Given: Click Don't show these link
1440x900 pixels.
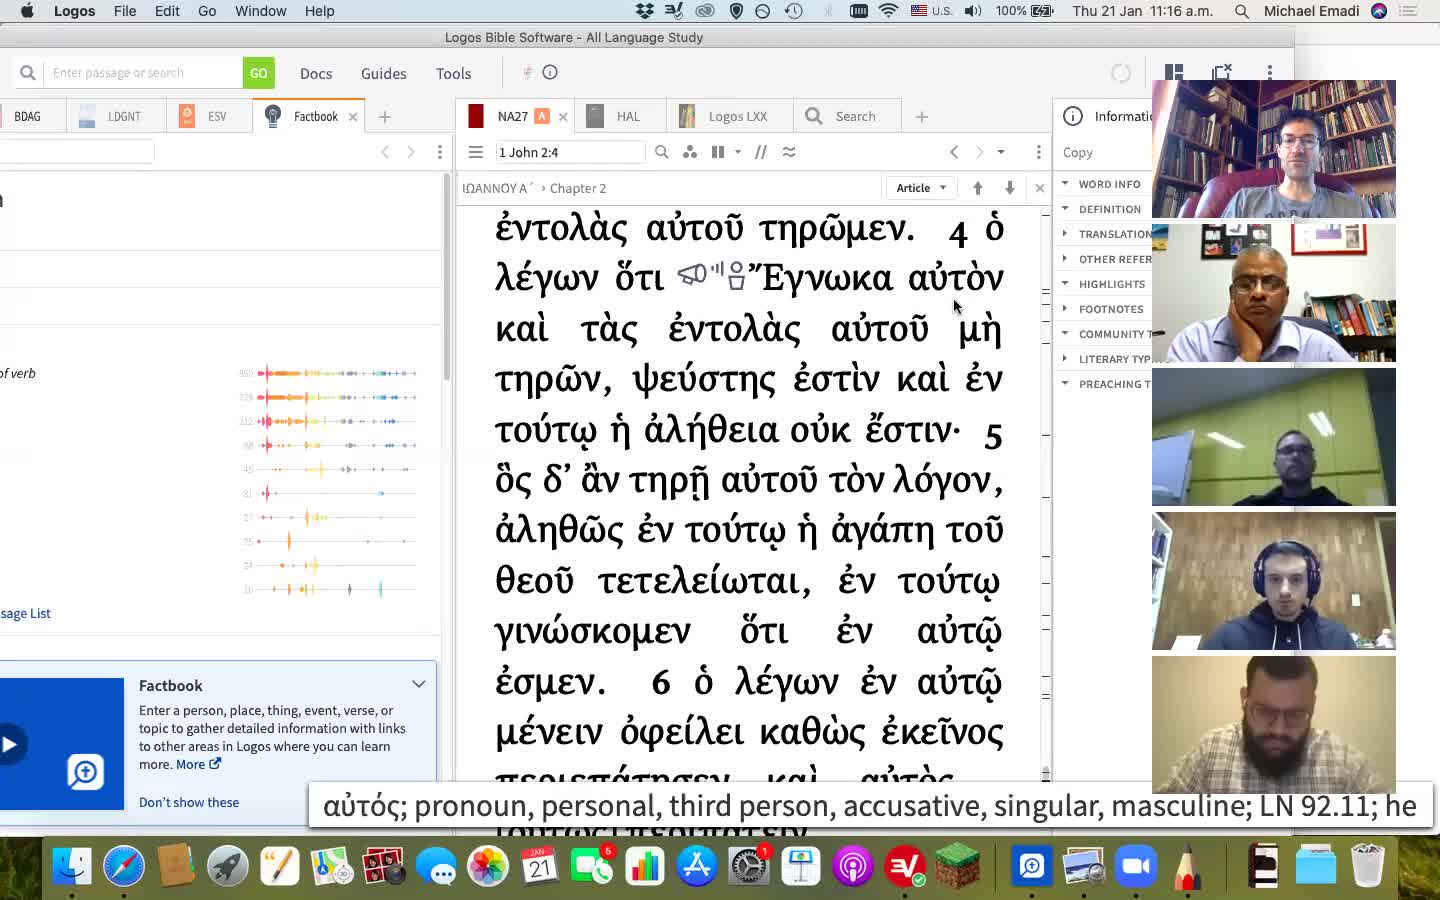Looking at the screenshot, I should [189, 802].
